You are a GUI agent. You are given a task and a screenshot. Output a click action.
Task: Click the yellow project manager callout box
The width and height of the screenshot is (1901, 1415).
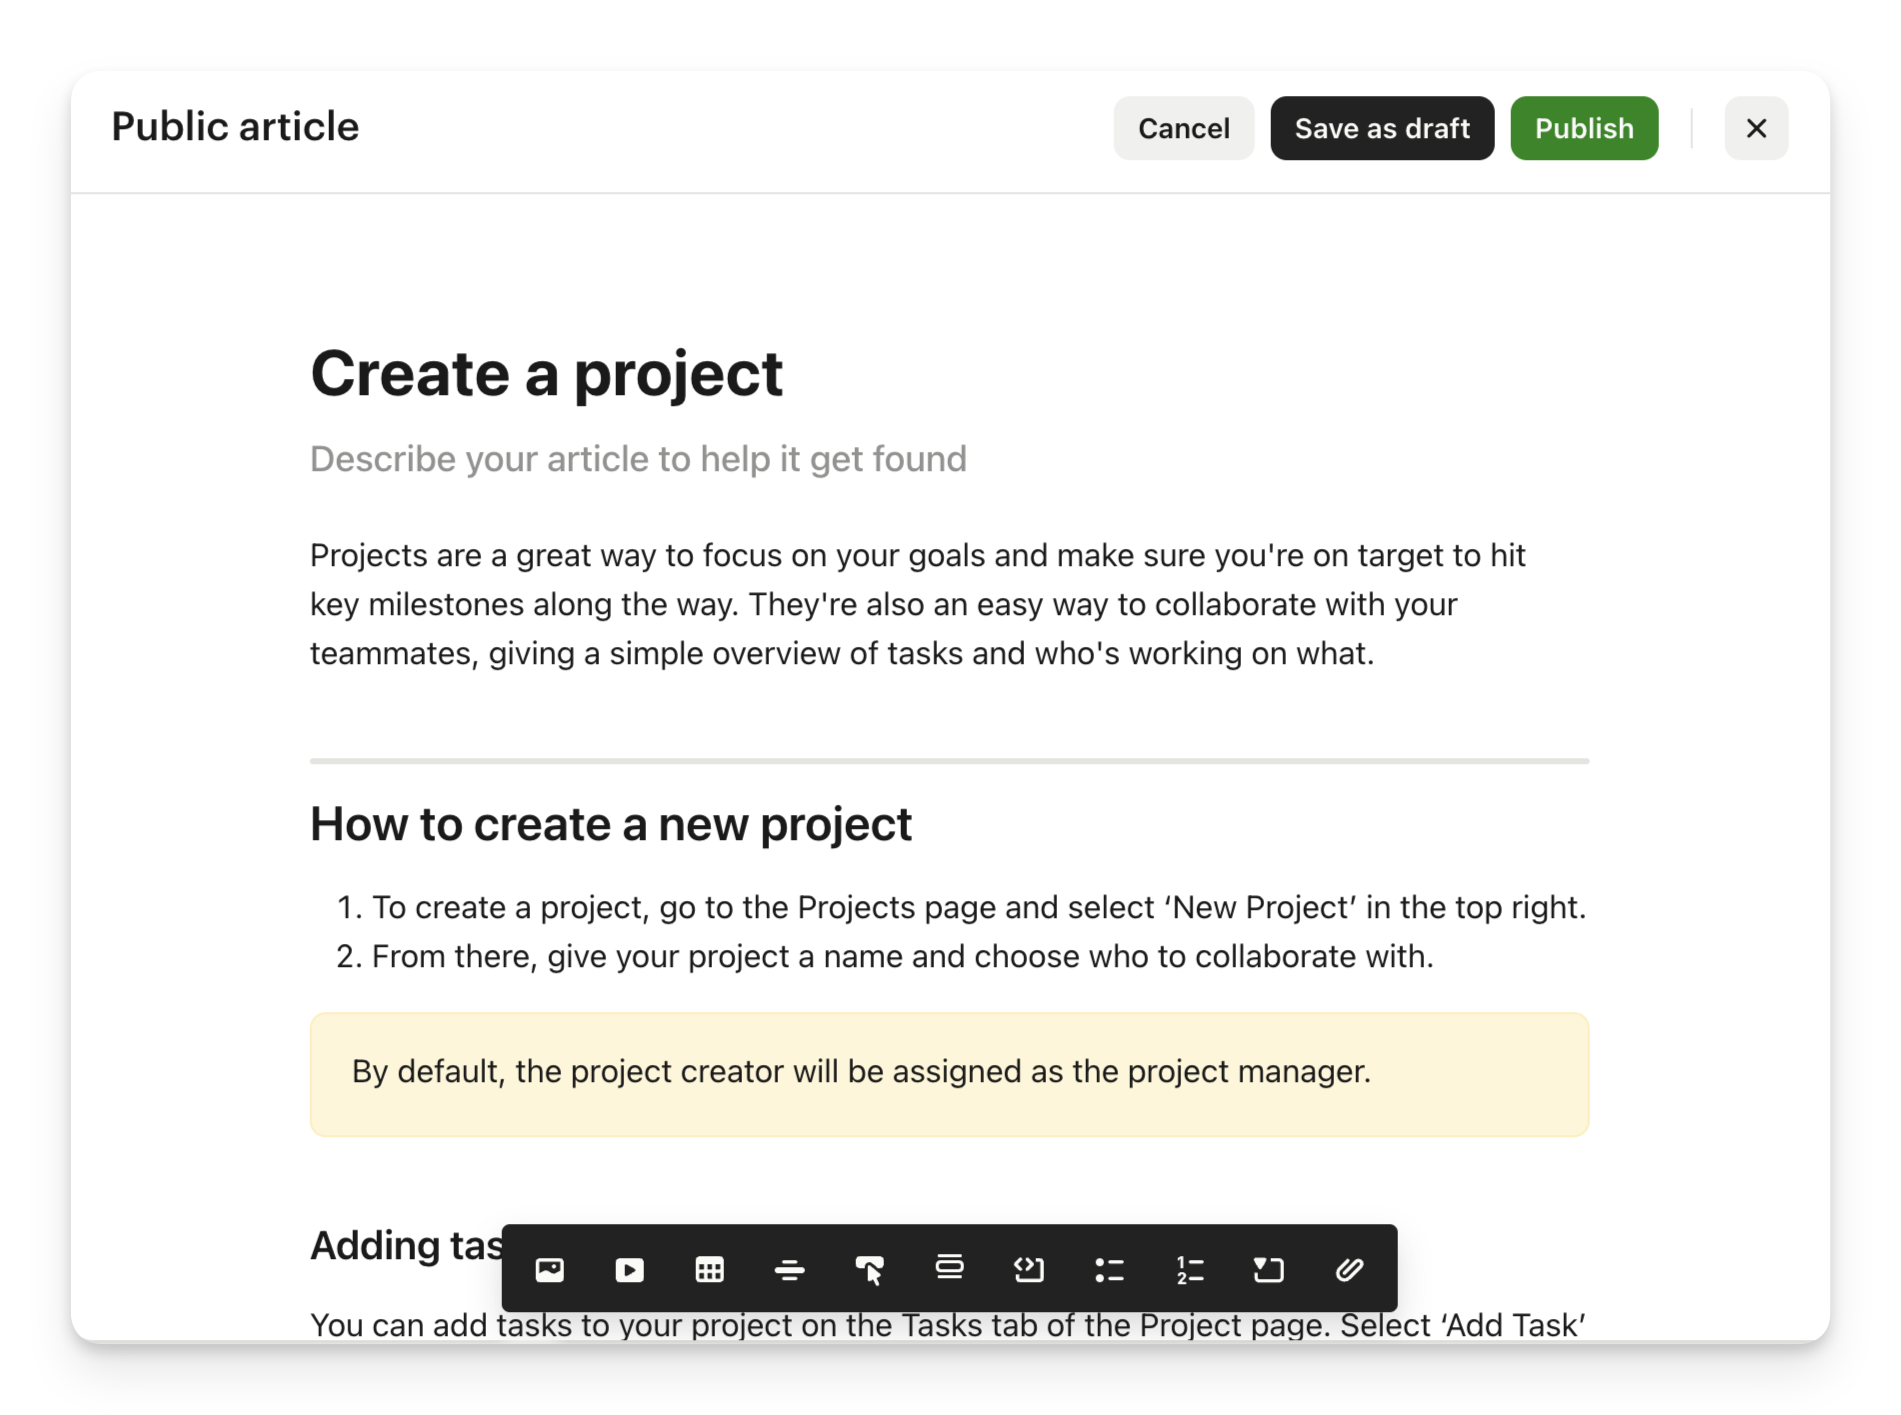click(x=948, y=1074)
